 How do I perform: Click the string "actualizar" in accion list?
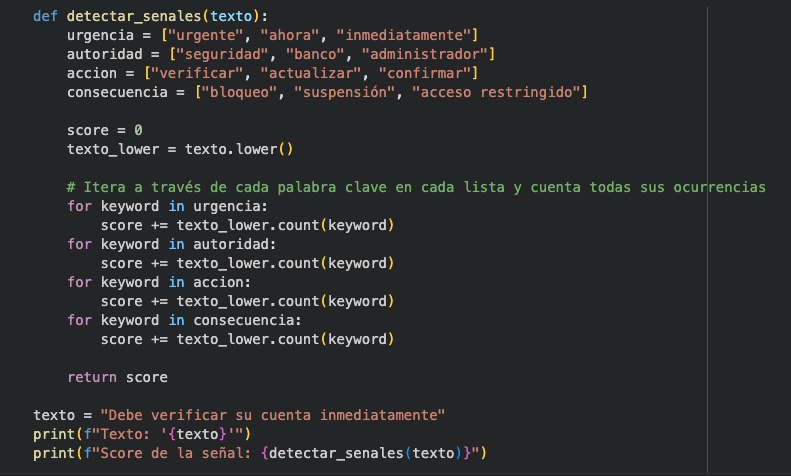coord(311,74)
